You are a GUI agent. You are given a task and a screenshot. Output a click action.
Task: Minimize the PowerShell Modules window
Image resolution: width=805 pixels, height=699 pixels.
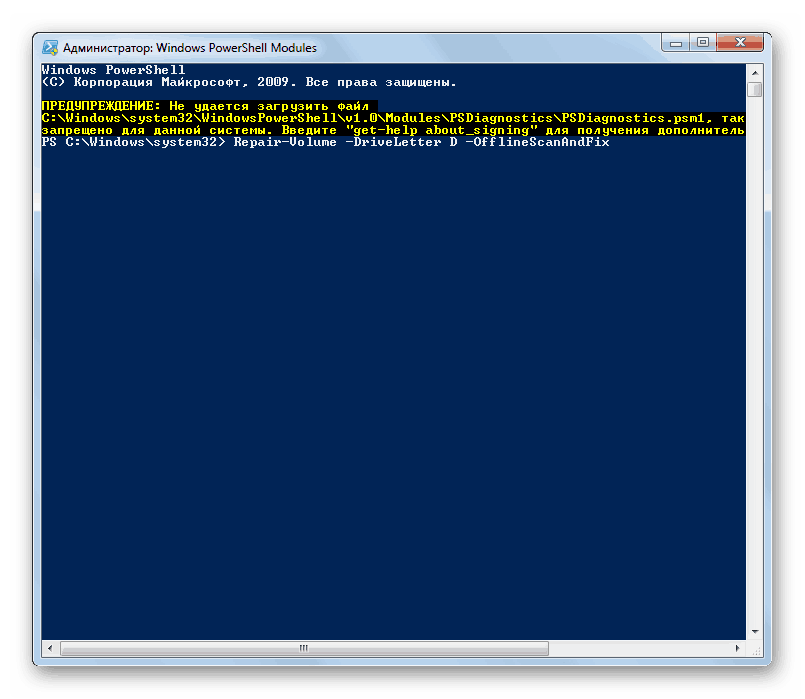pyautogui.click(x=676, y=43)
